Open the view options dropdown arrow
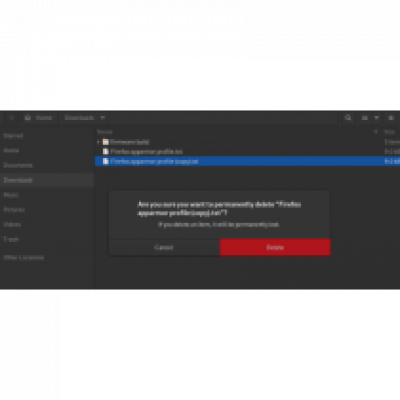The image size is (400, 400). tap(377, 118)
